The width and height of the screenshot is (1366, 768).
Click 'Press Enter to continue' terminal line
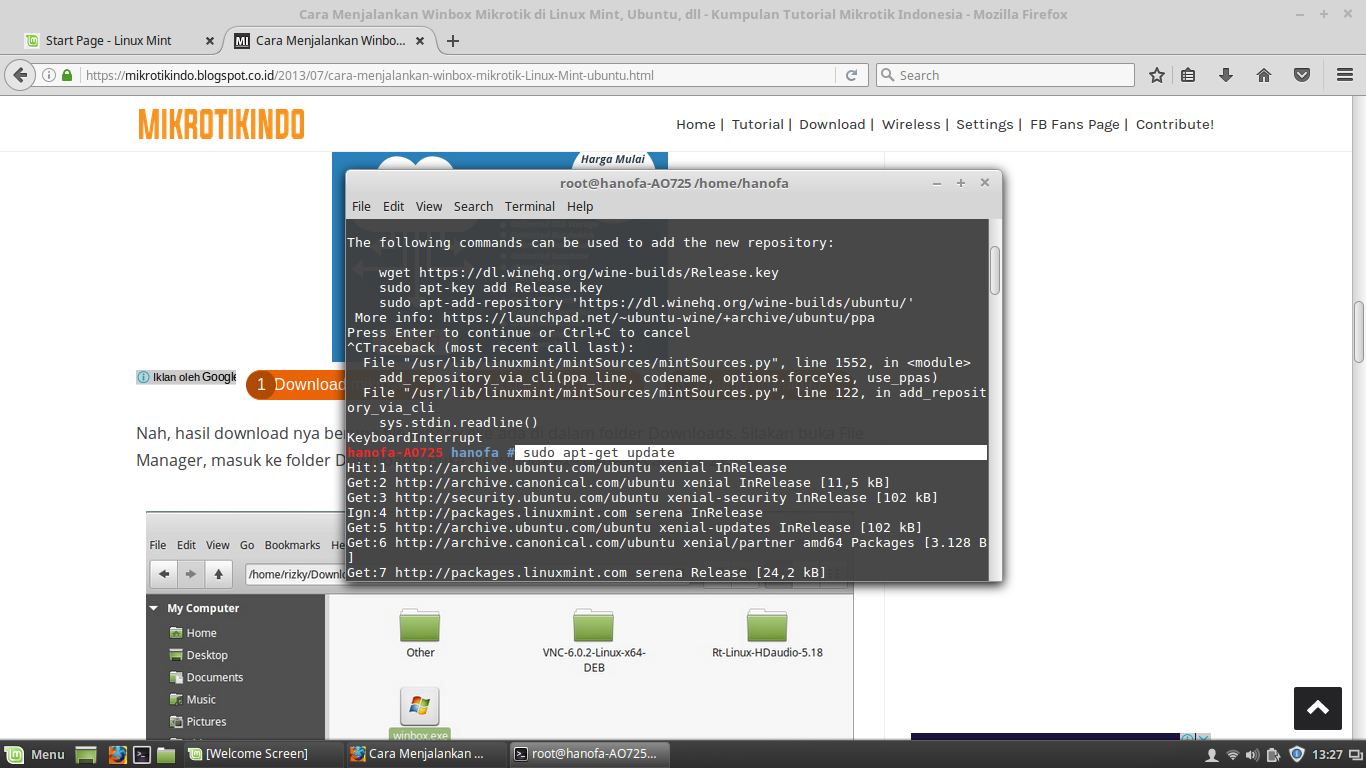(519, 333)
